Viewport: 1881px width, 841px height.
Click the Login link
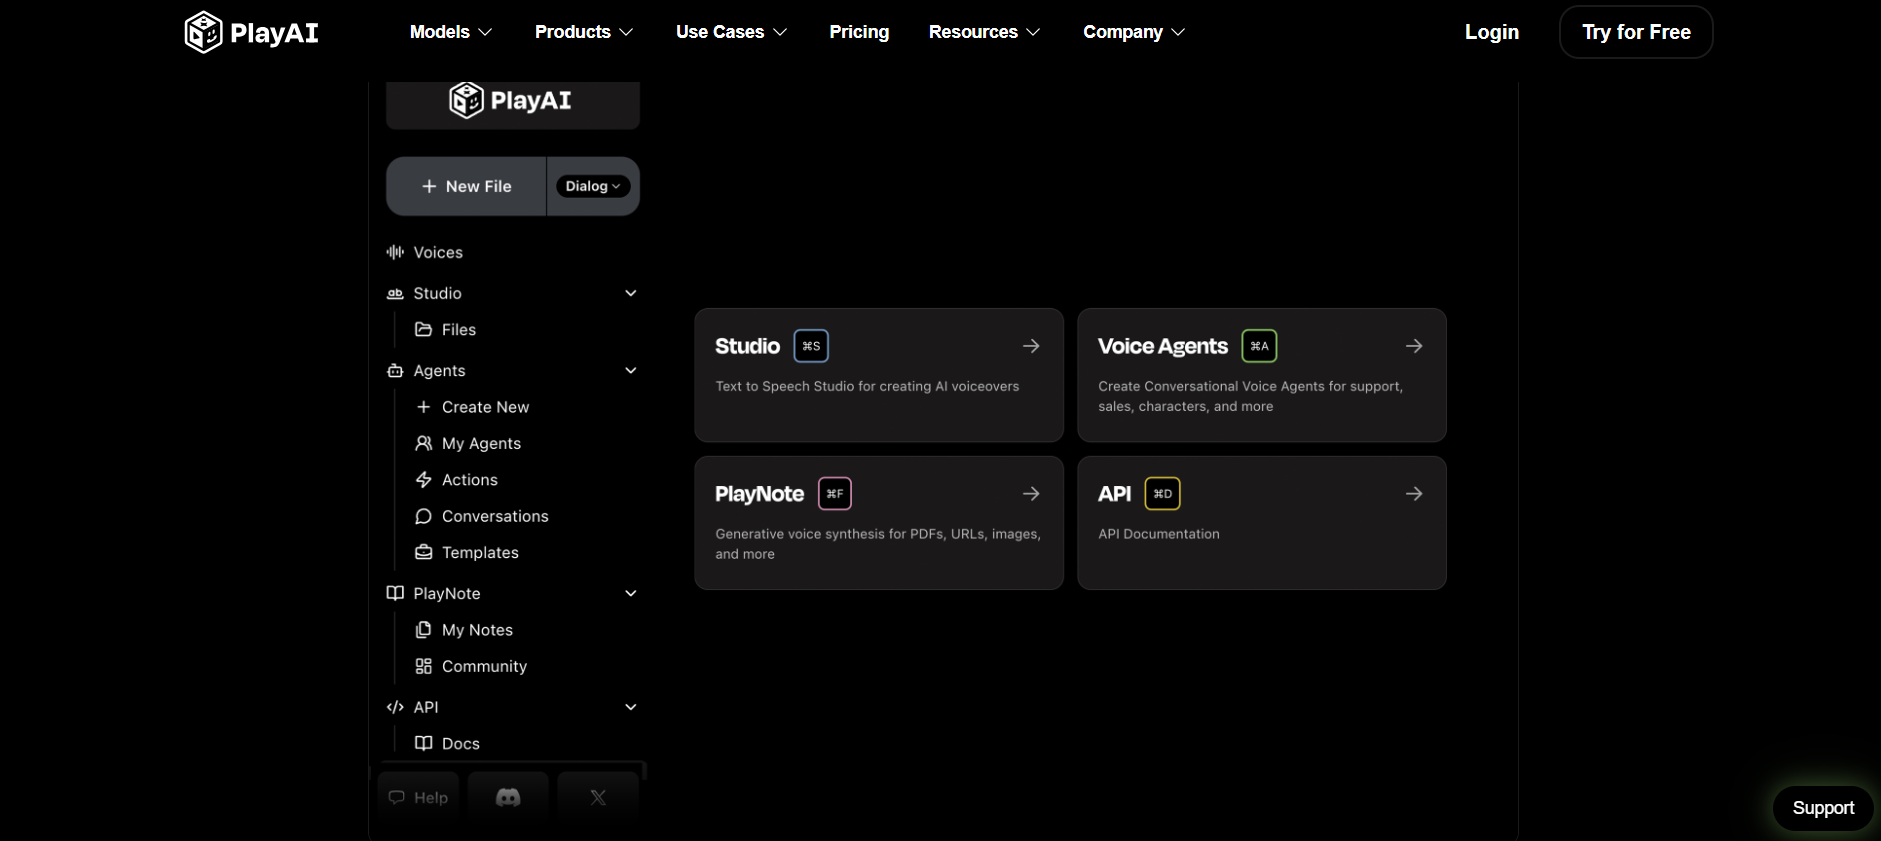(1492, 32)
